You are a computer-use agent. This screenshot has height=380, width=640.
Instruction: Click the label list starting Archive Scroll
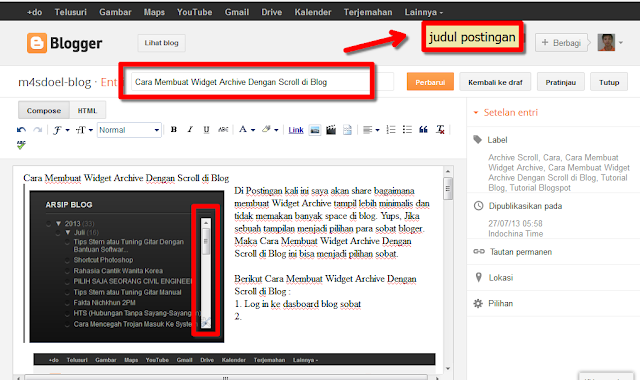(x=559, y=173)
